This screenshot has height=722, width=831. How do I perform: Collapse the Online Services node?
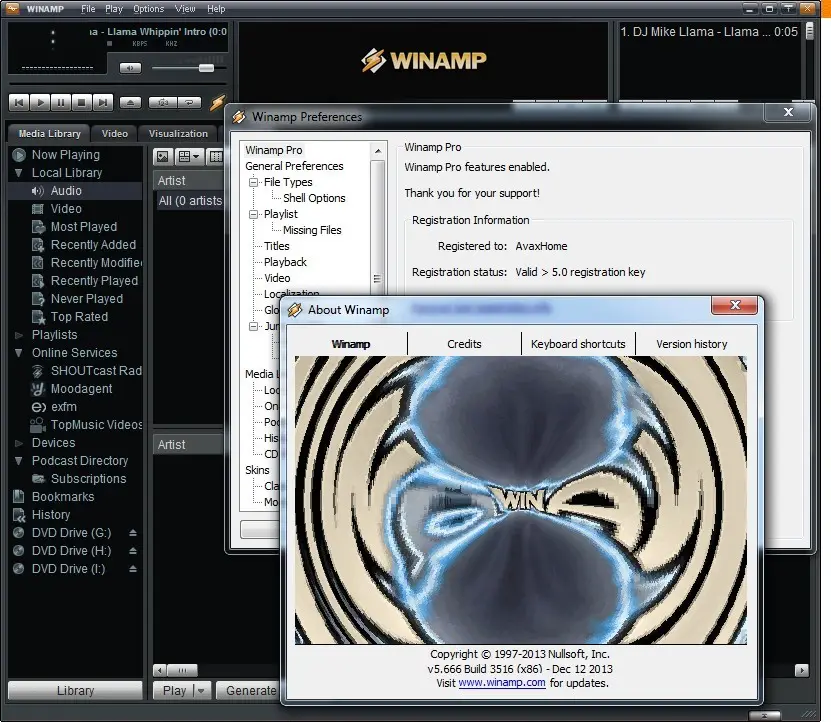pos(19,353)
